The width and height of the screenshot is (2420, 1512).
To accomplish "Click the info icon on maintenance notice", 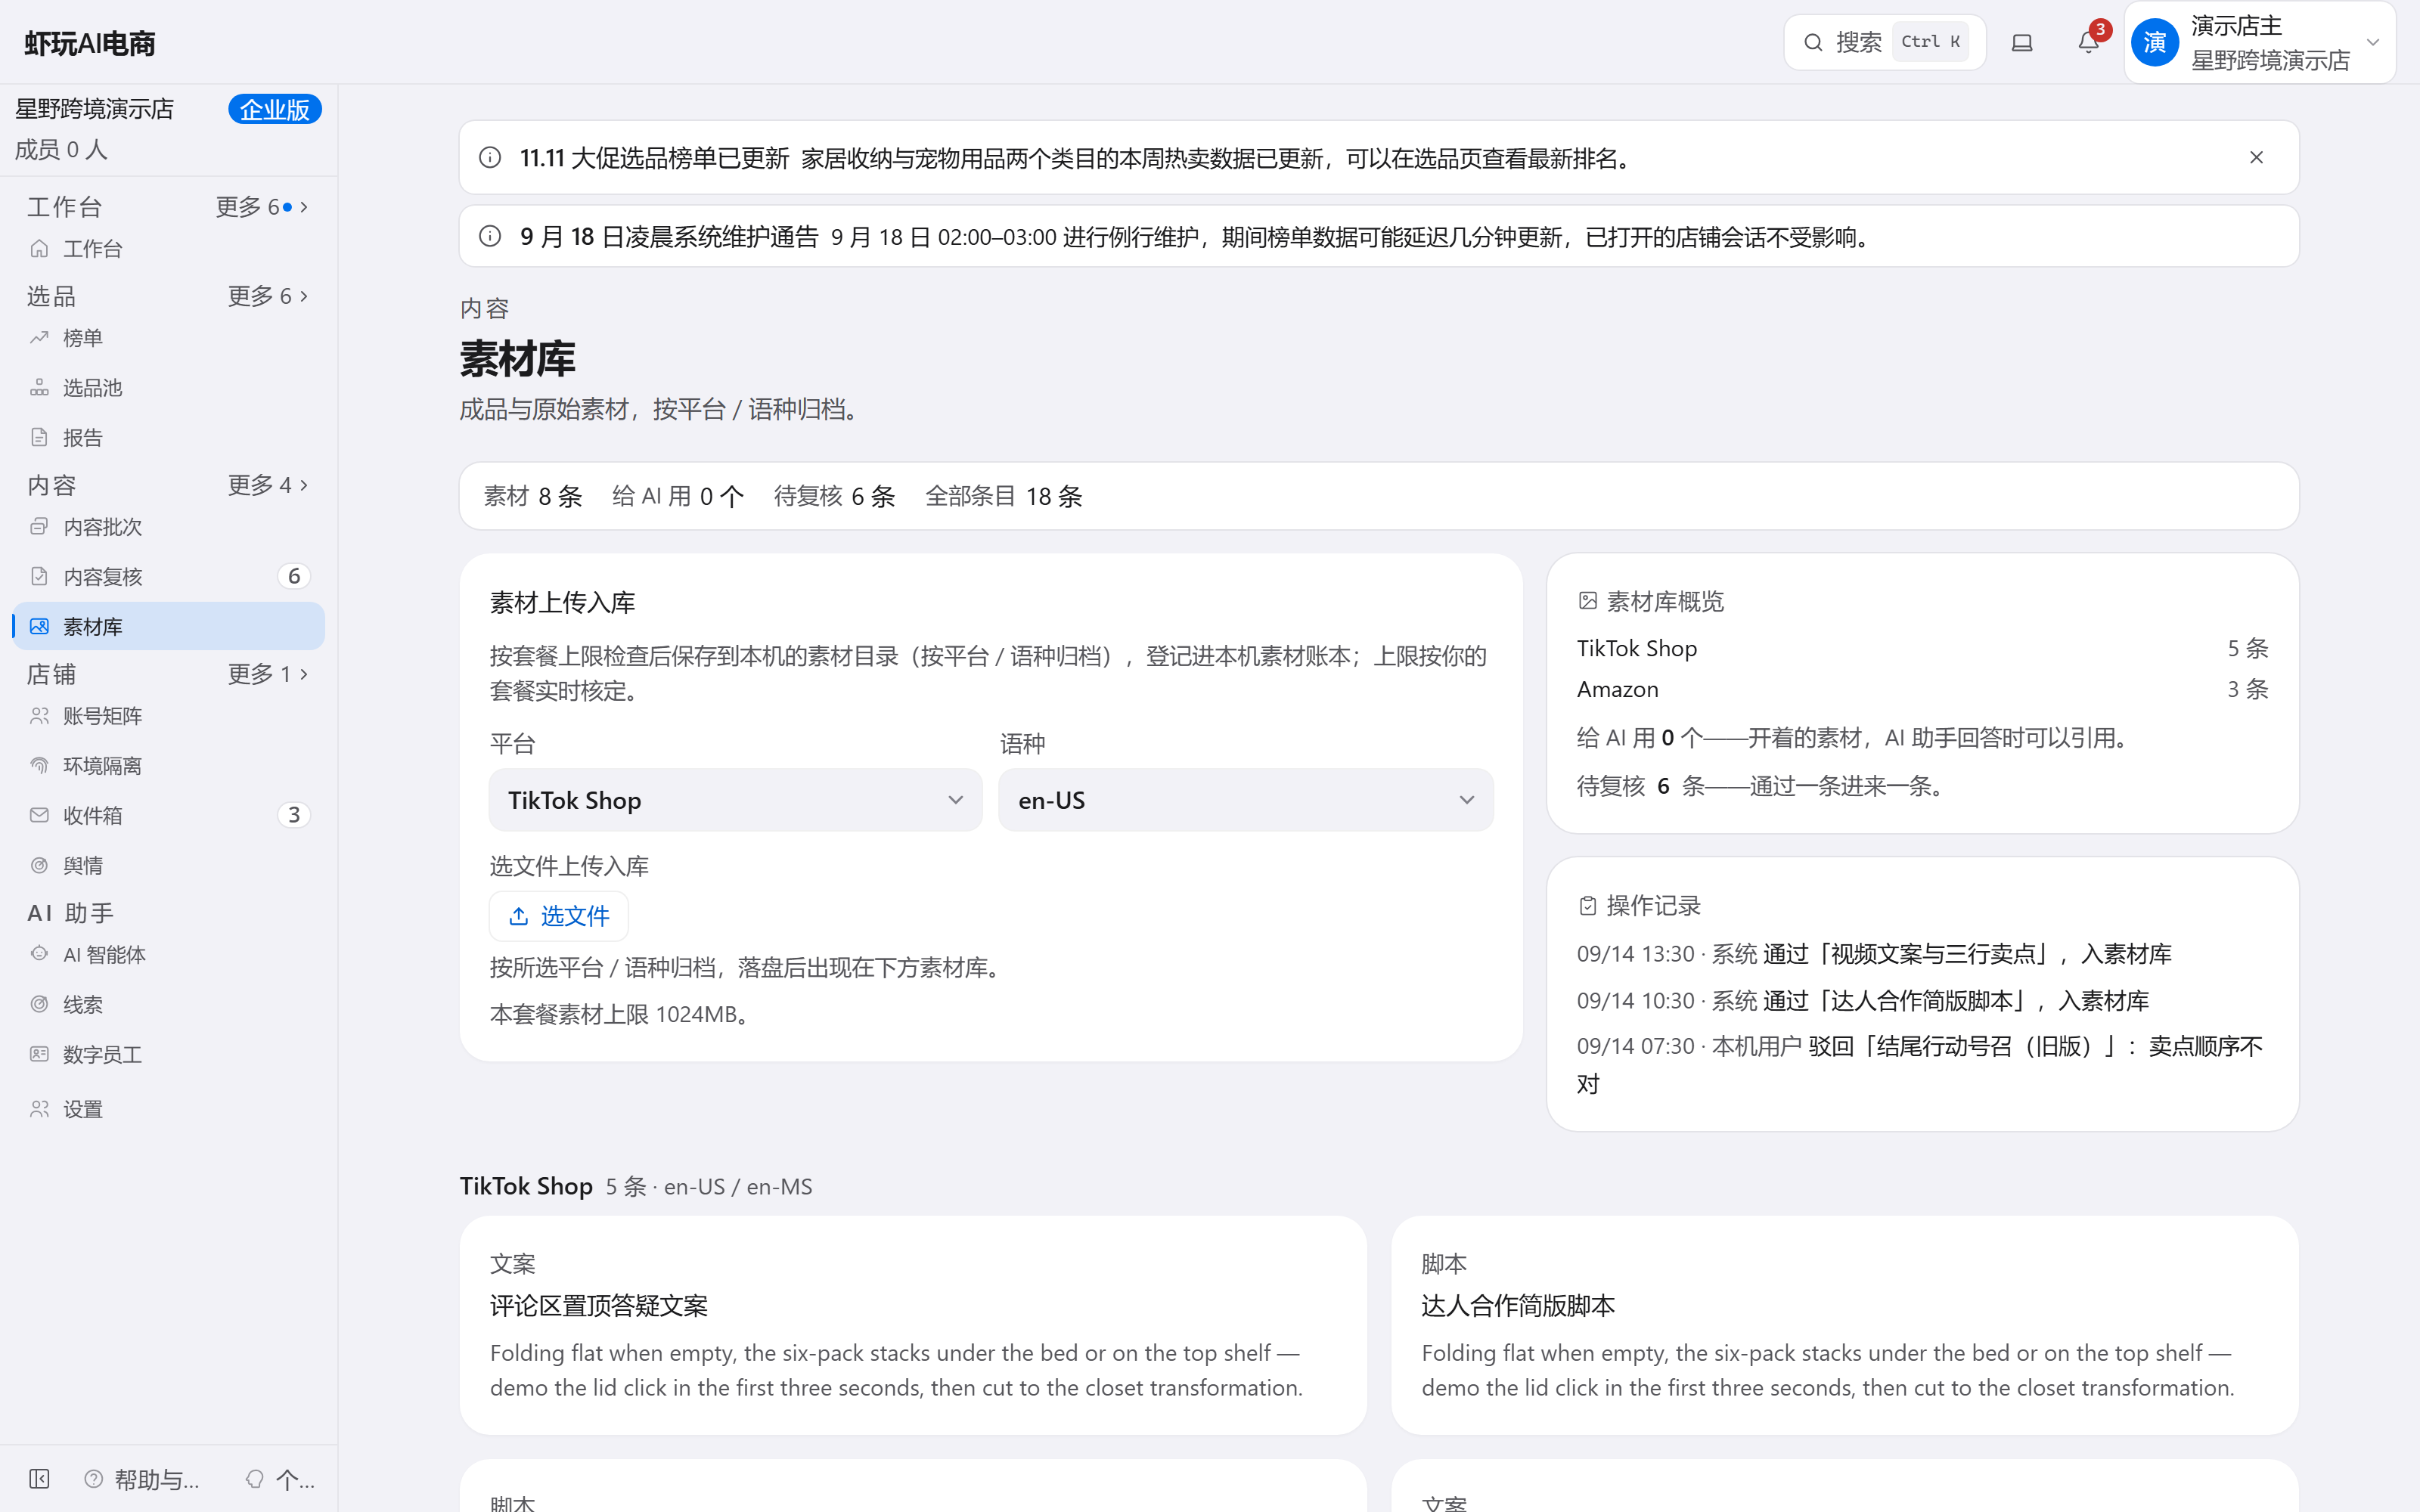I will coord(490,237).
